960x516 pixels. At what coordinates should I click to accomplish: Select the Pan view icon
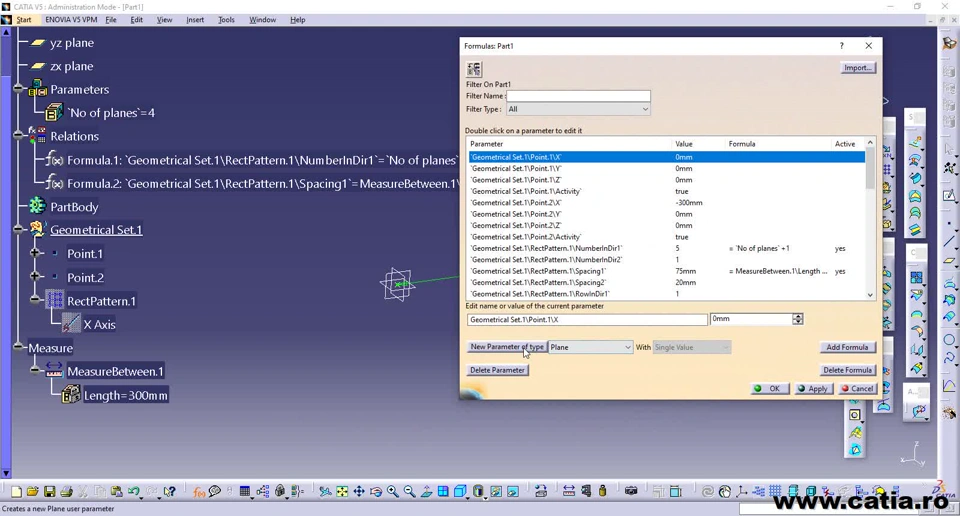(359, 492)
